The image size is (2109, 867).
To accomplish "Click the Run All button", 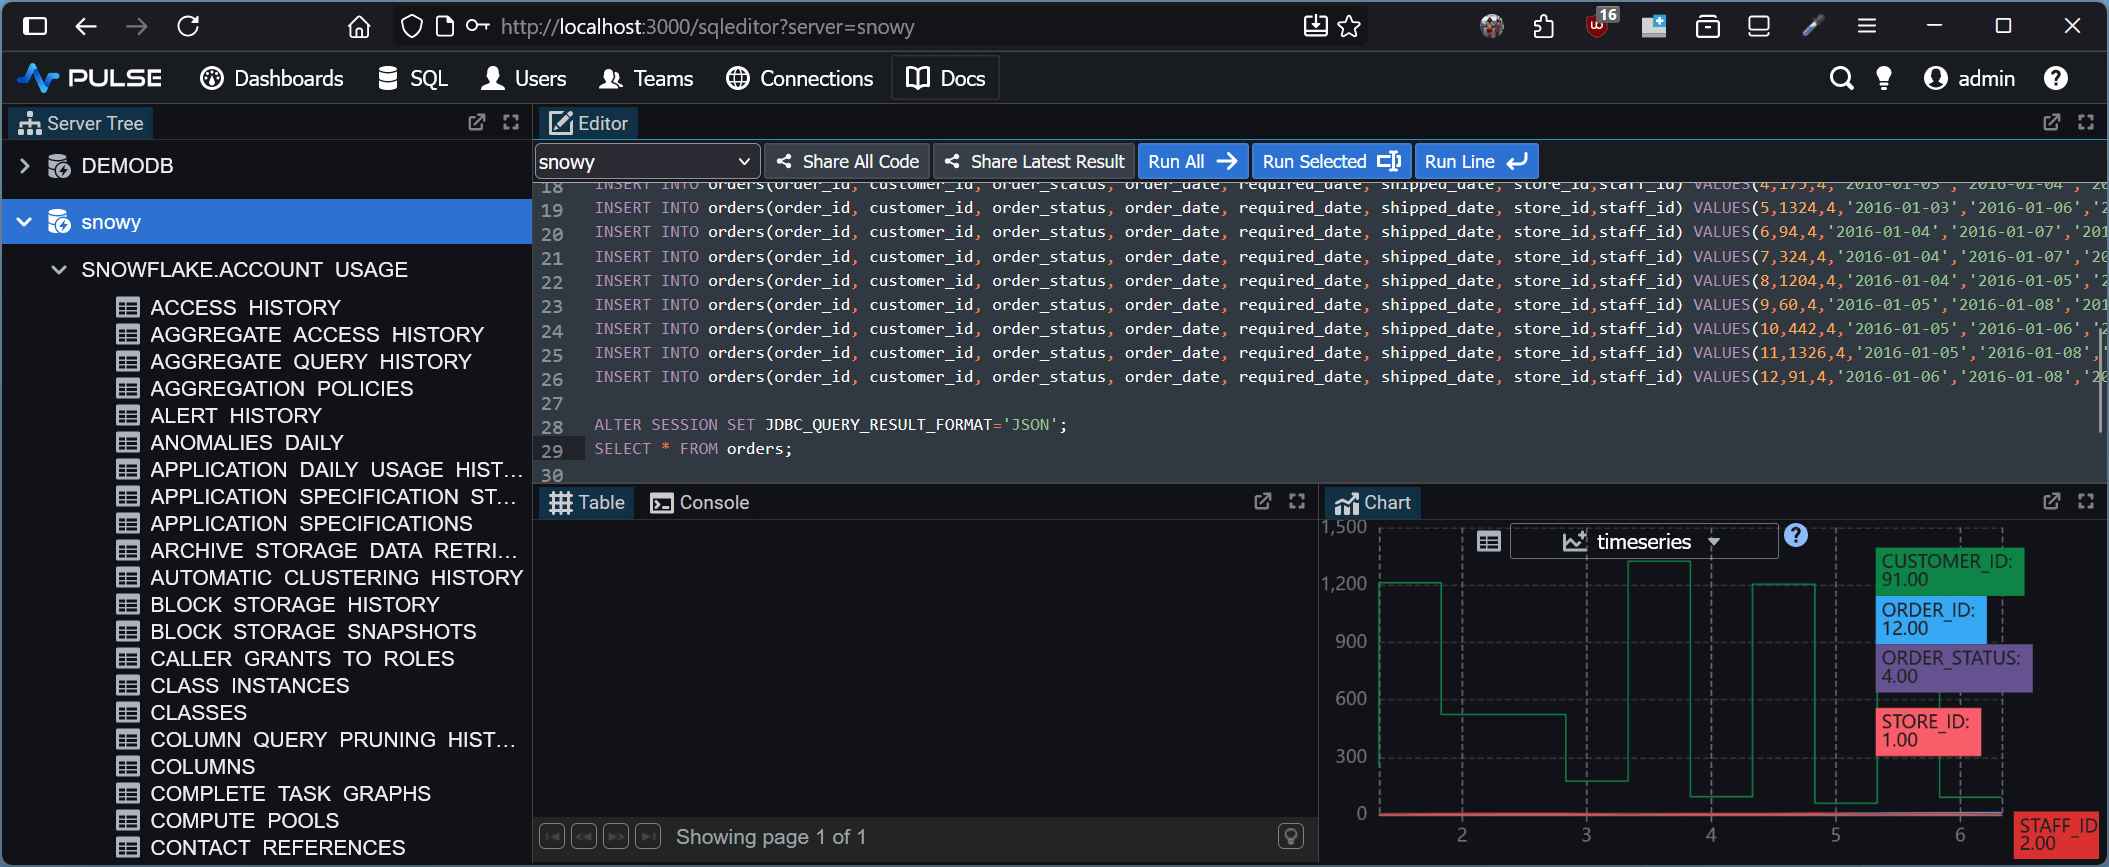I will click(x=1192, y=162).
